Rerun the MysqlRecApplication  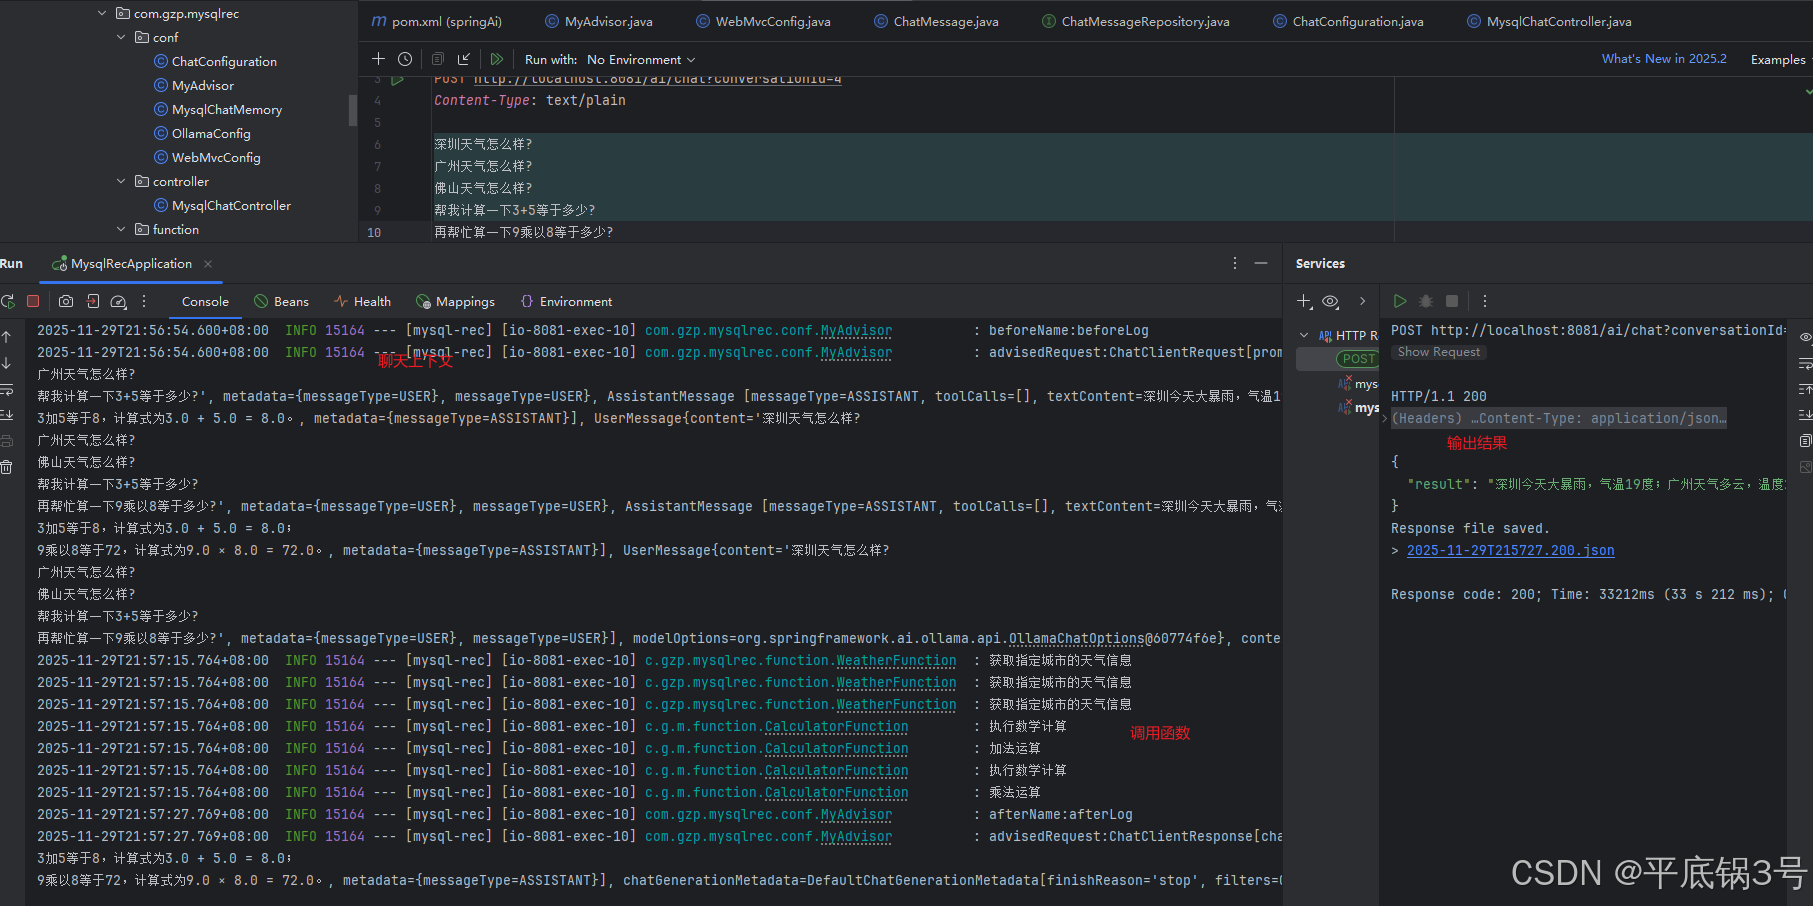click(8, 301)
